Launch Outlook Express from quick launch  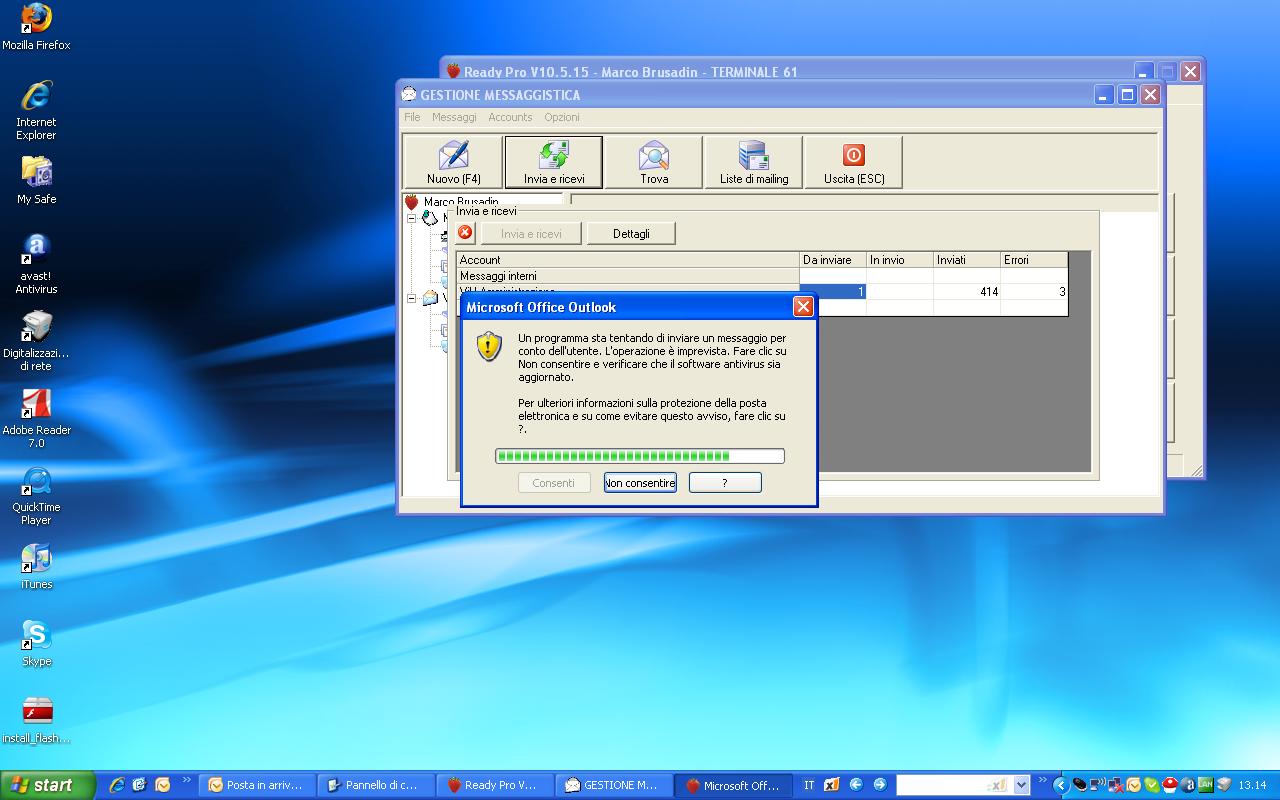[139, 785]
